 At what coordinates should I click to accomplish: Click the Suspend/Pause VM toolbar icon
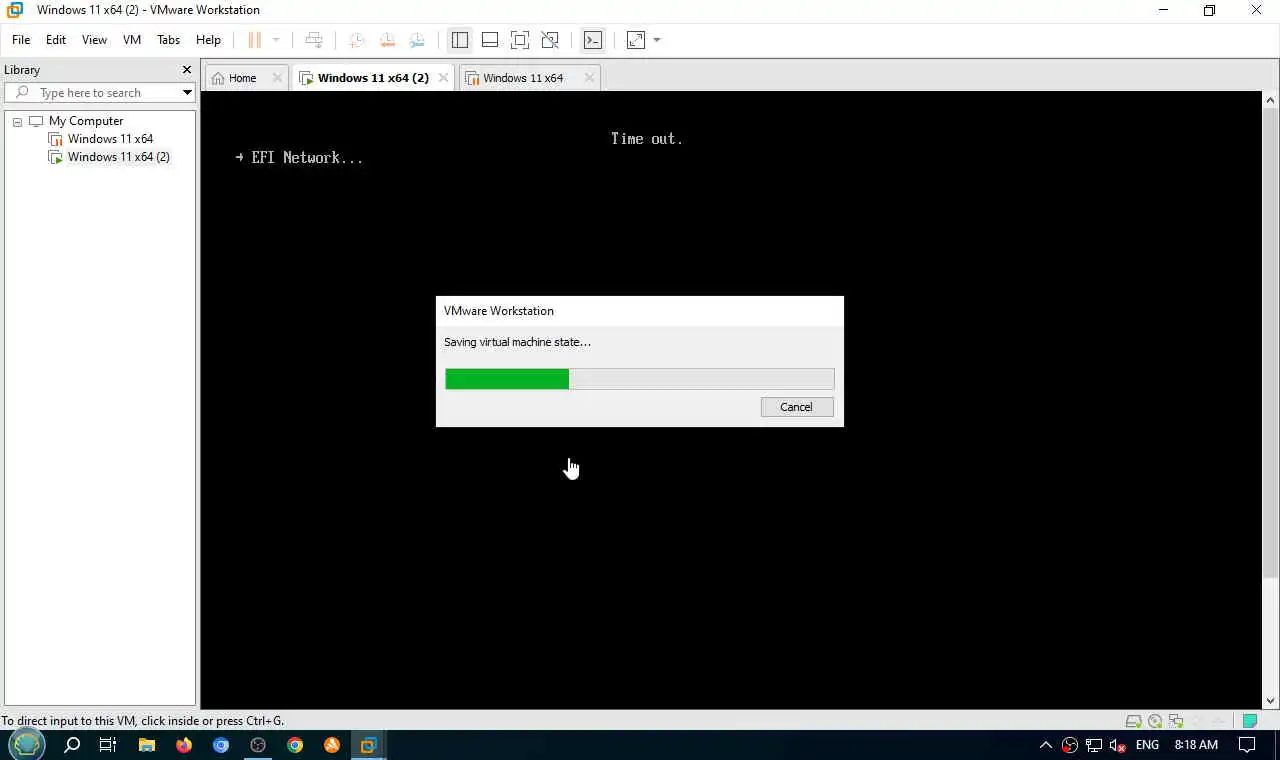254,40
